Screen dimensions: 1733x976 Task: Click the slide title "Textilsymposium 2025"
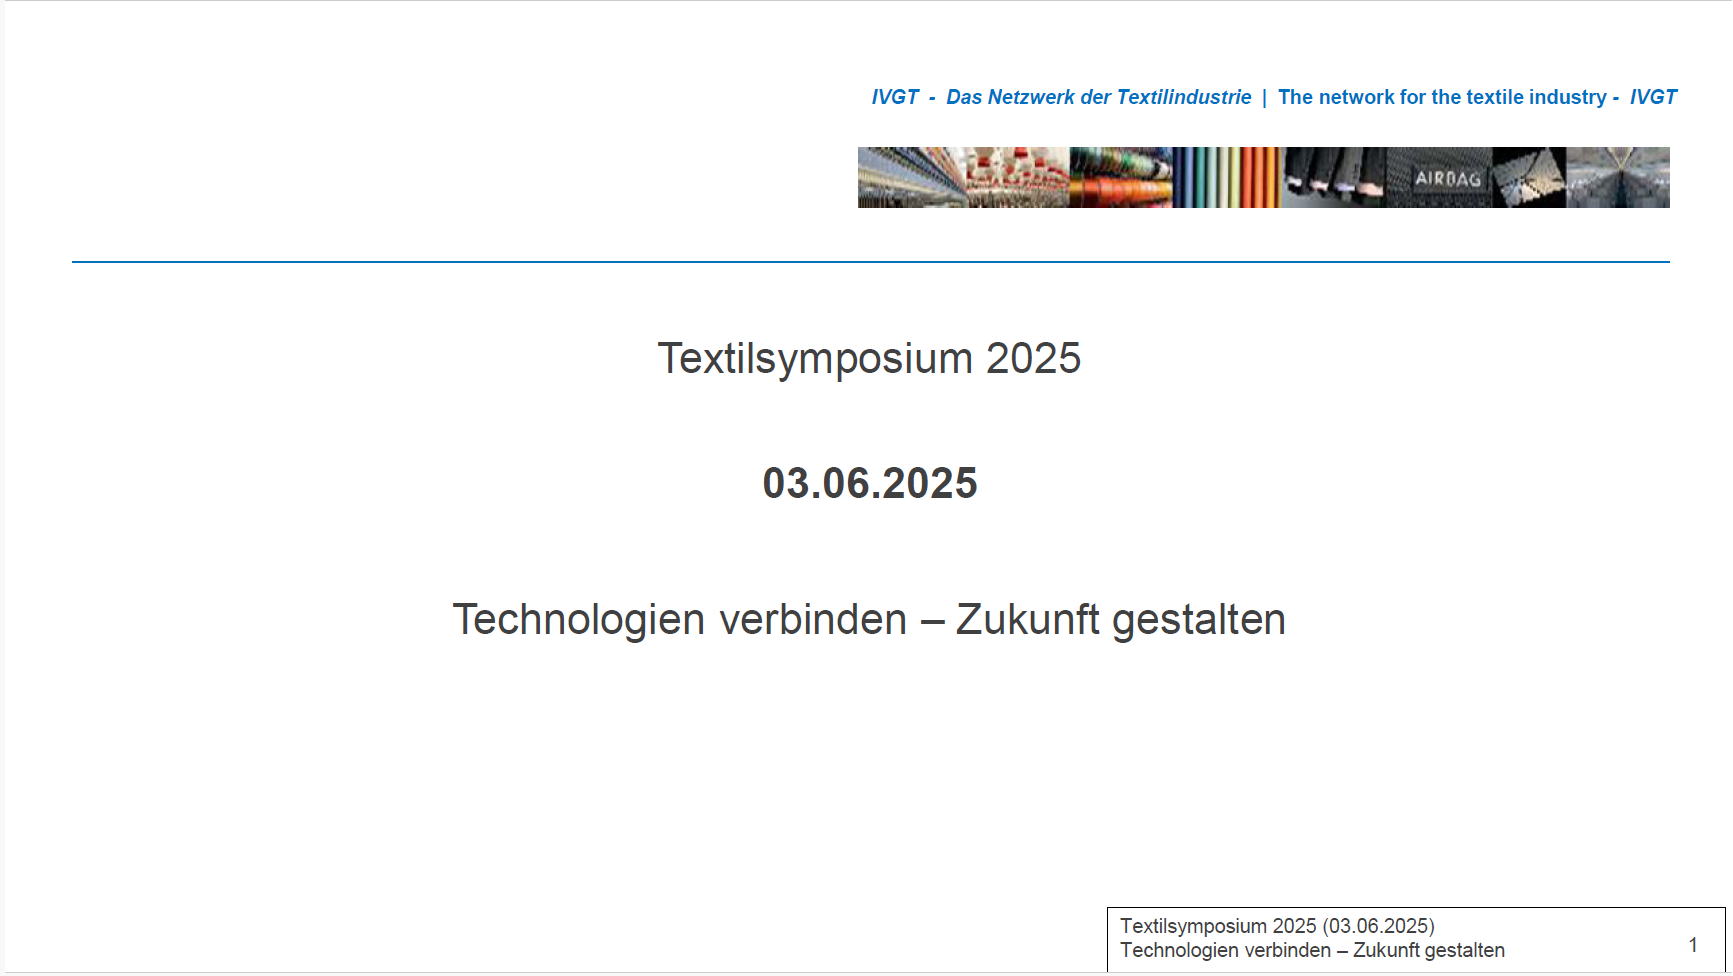coord(869,358)
